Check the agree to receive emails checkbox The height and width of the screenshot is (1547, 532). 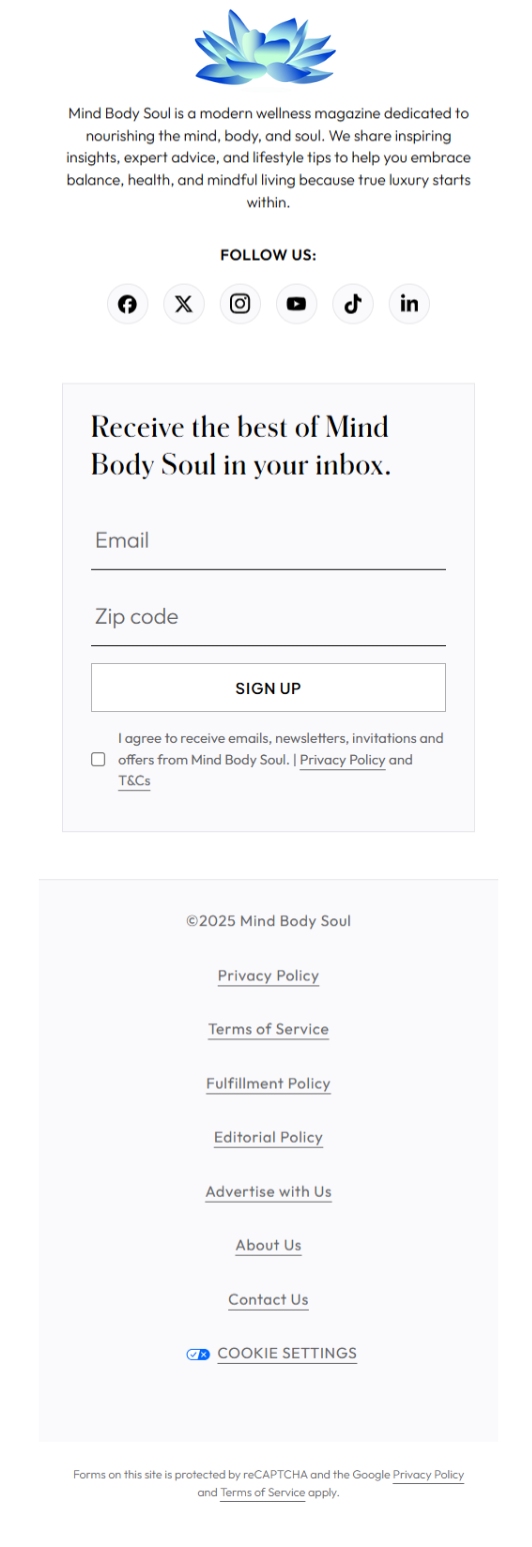pos(98,759)
